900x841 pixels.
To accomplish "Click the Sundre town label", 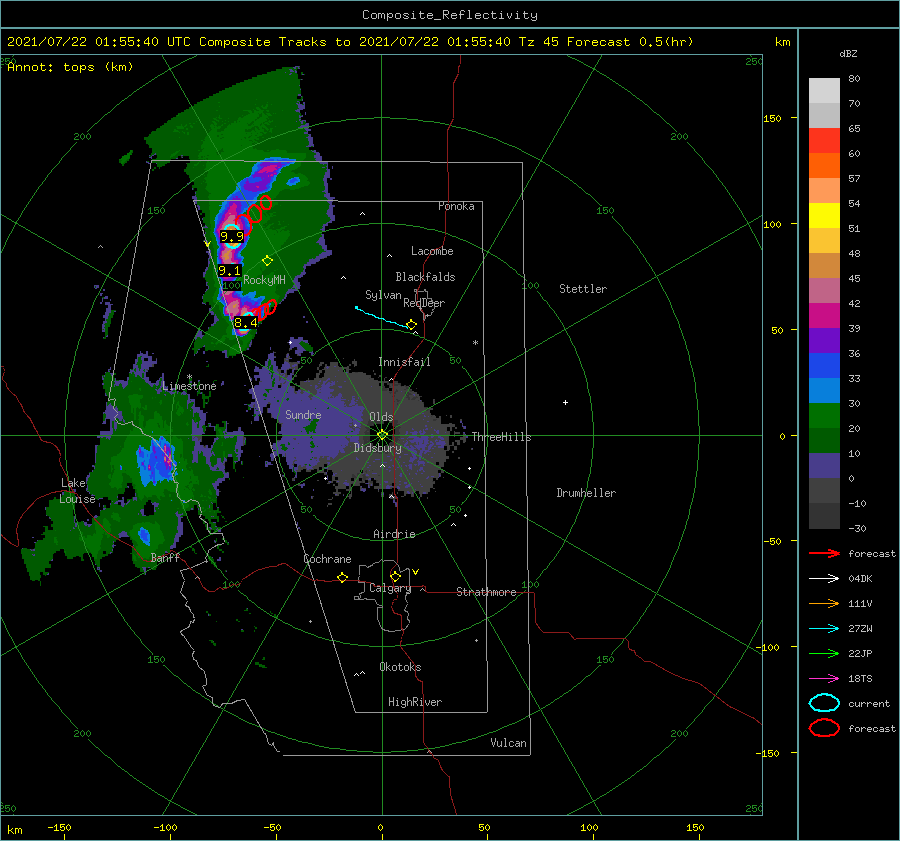I will [303, 415].
